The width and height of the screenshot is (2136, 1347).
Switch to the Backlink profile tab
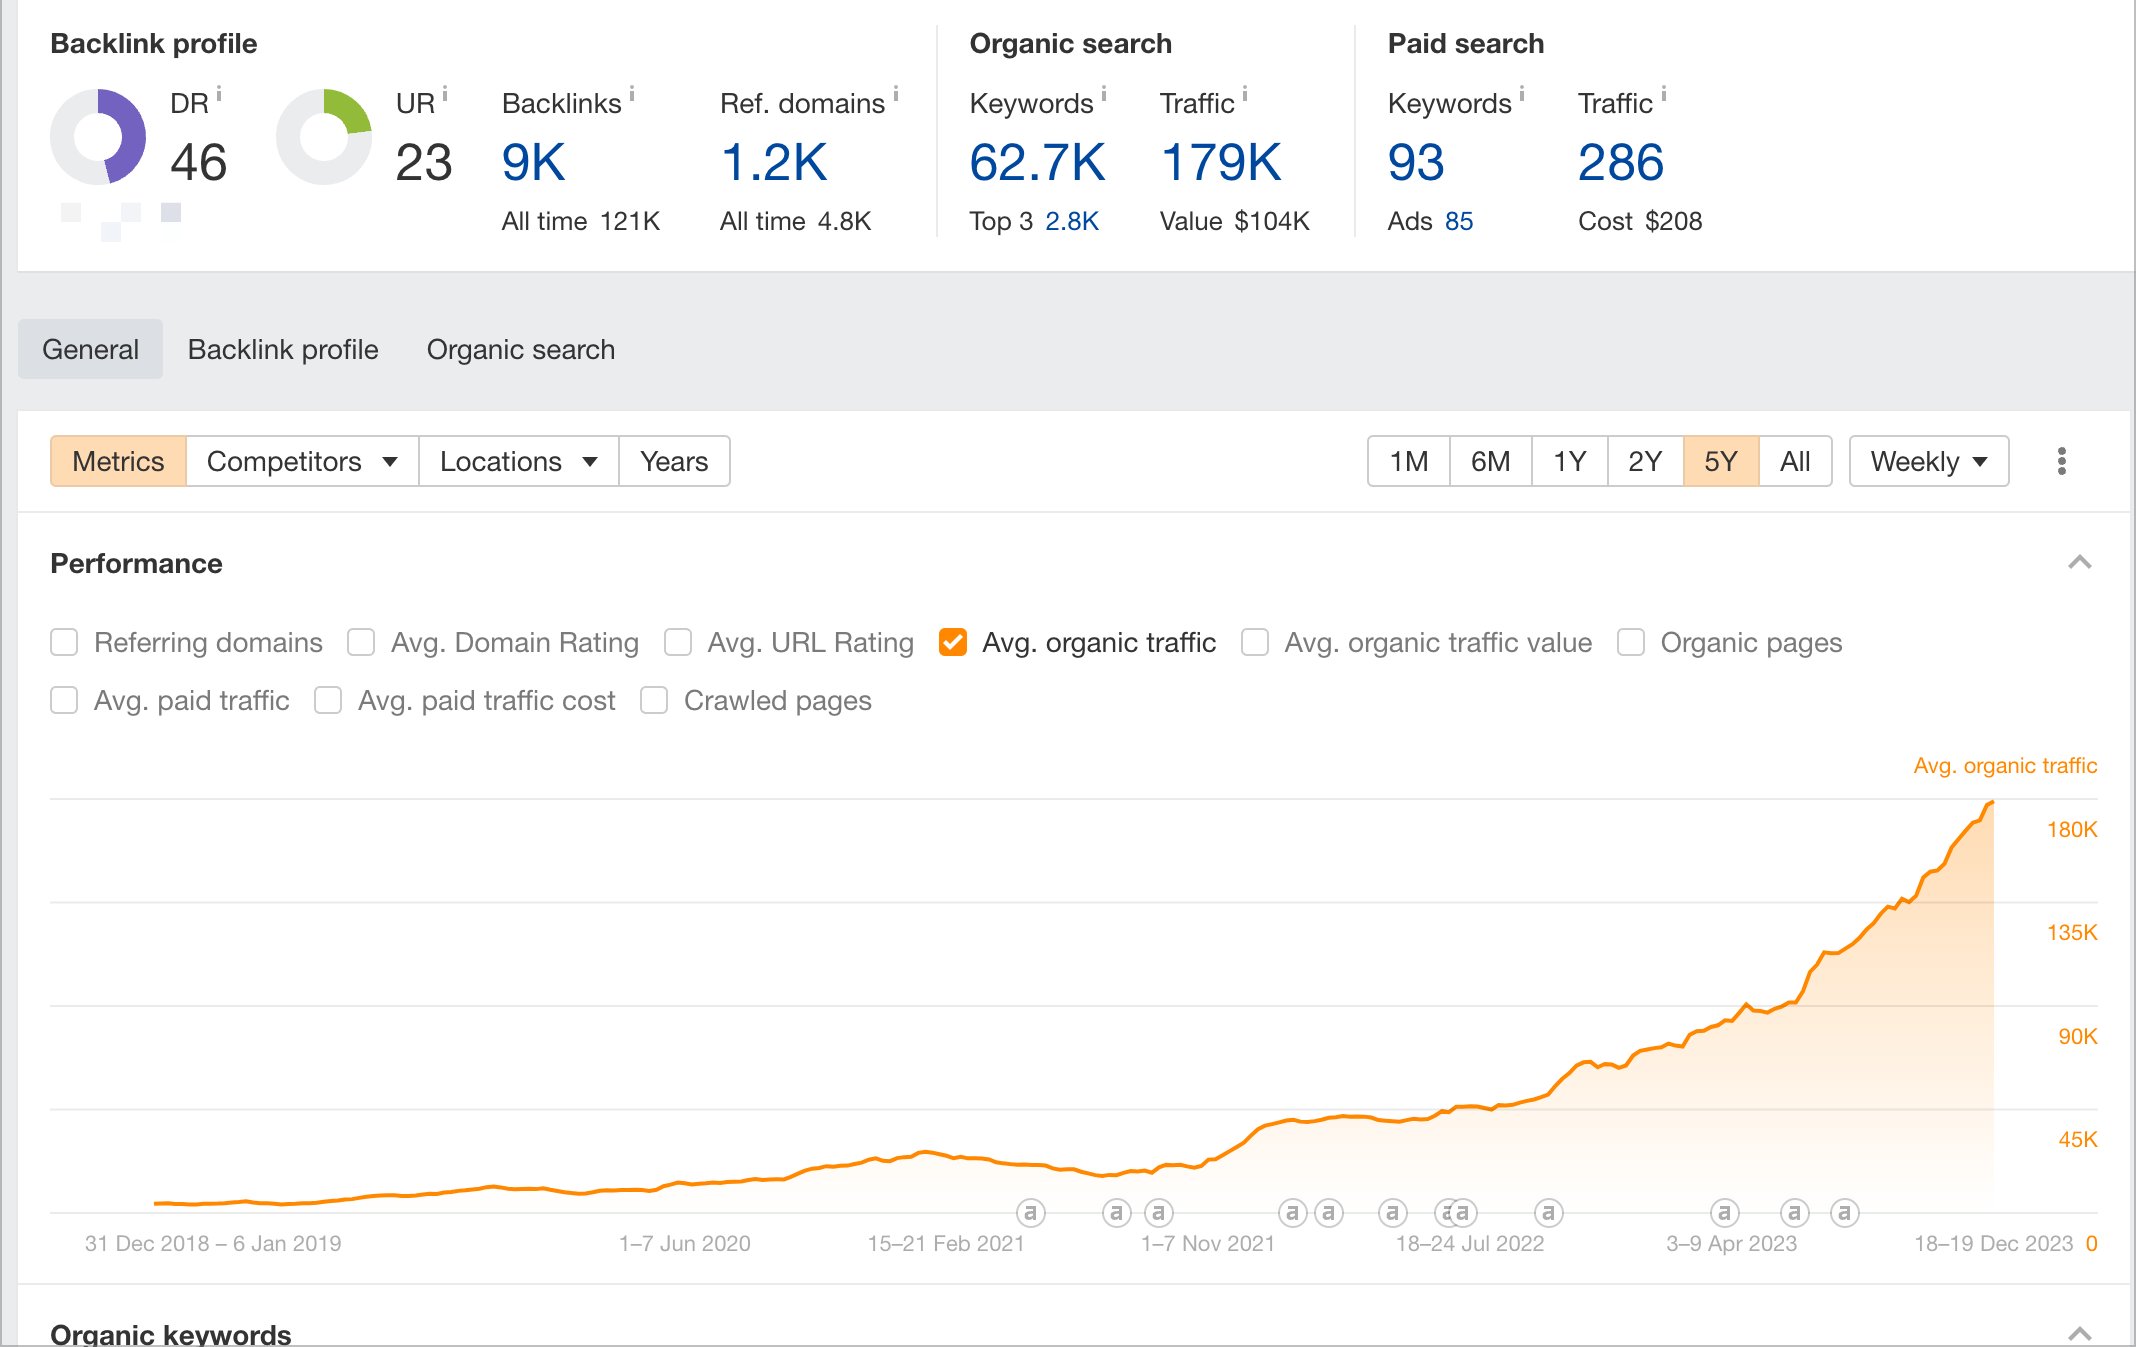283,349
